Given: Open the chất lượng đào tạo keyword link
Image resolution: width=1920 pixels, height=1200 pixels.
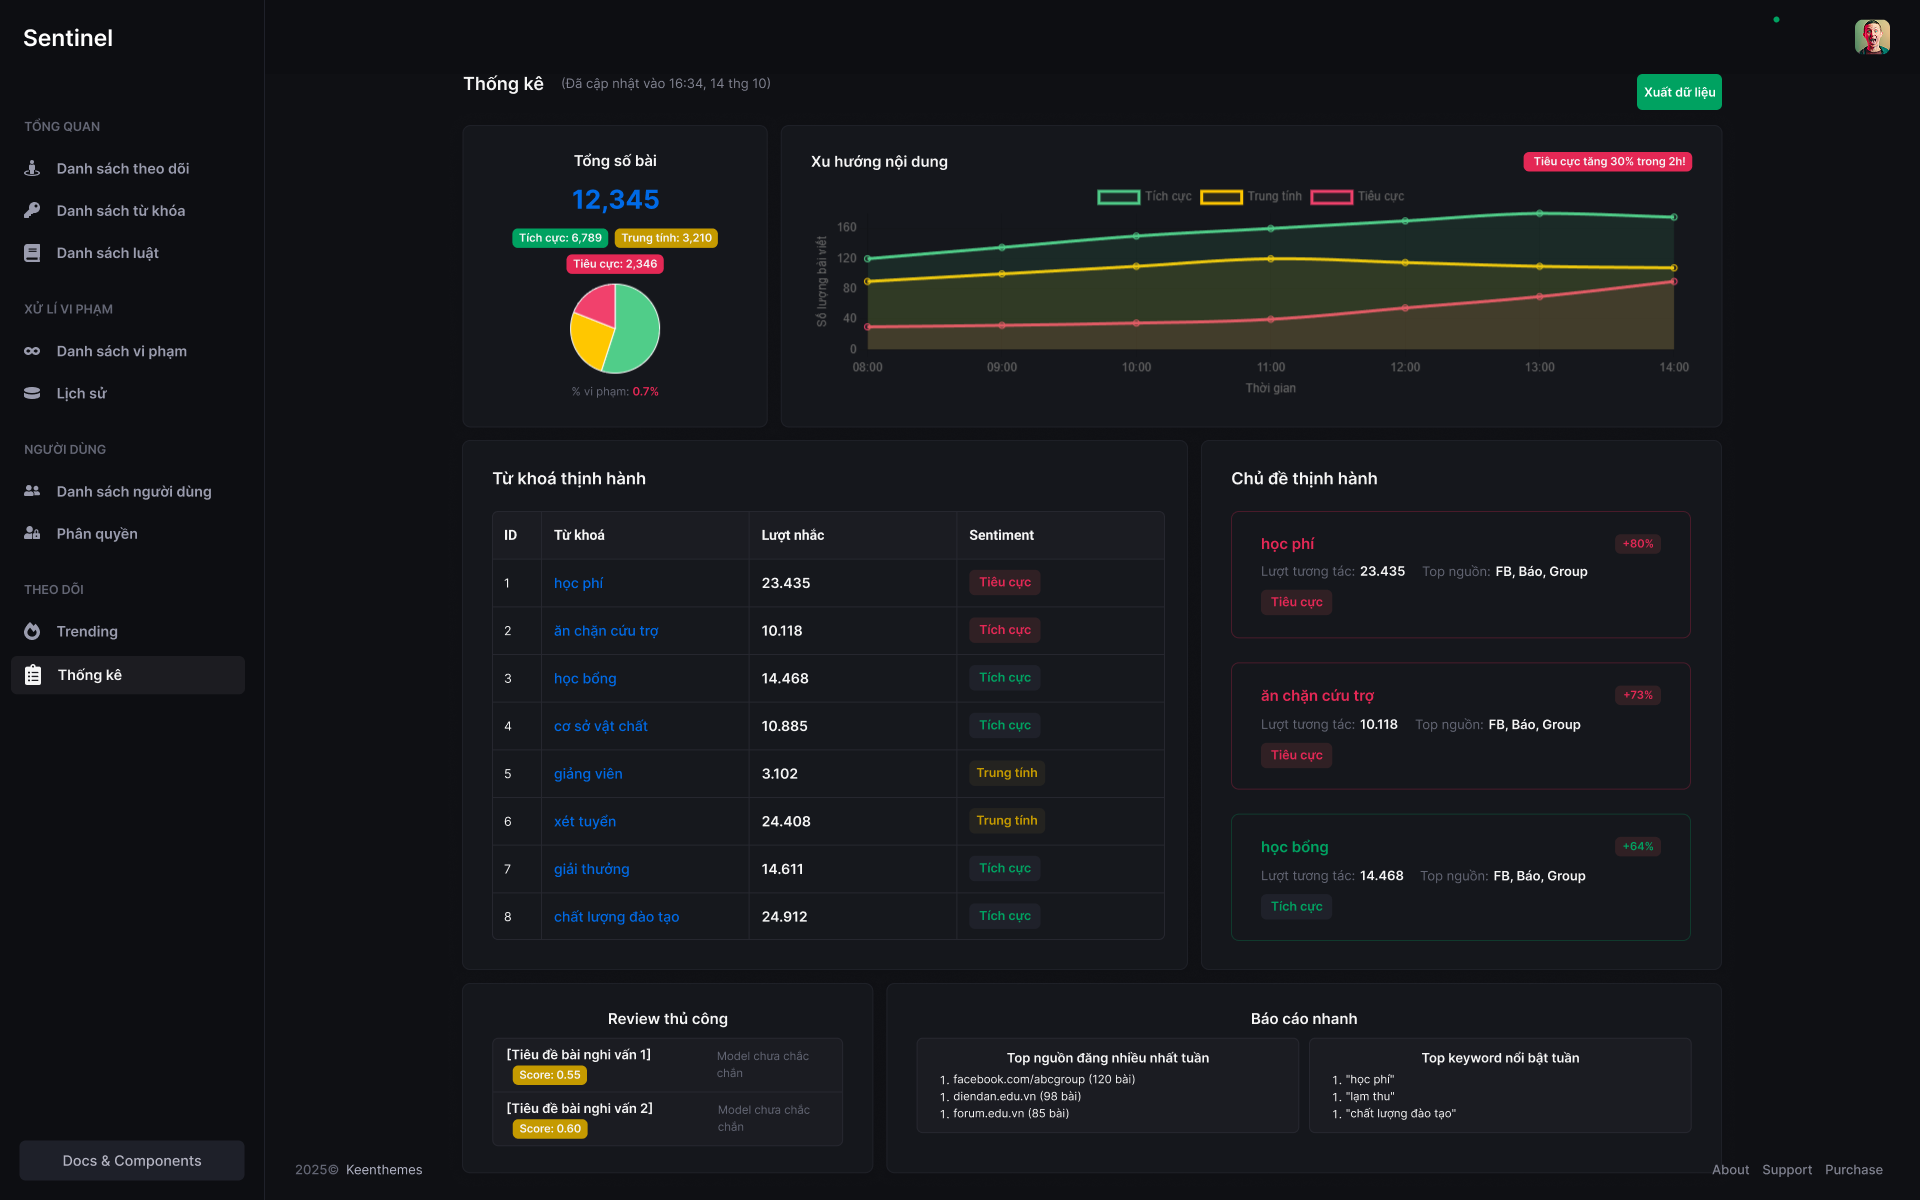Looking at the screenshot, I should pyautogui.click(x=616, y=917).
